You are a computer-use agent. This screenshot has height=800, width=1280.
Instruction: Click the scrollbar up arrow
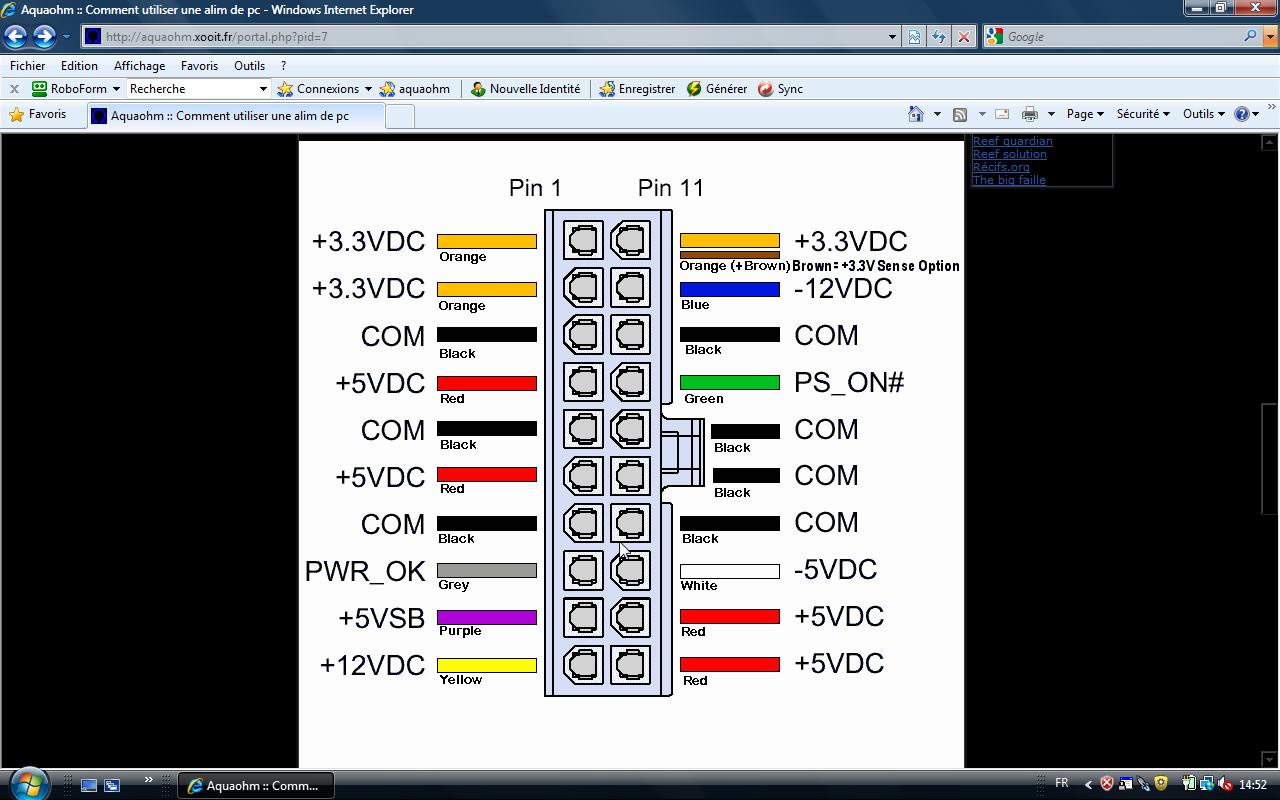(1270, 144)
